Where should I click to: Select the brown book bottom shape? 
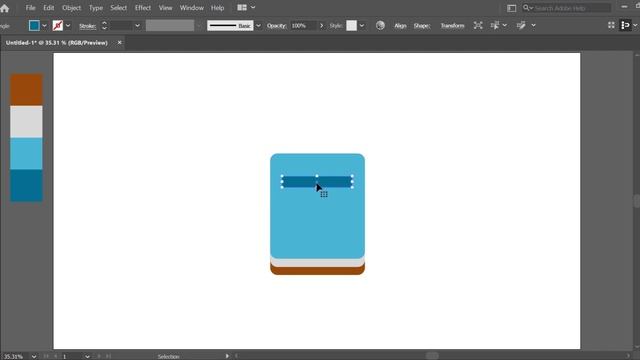tap(317, 271)
